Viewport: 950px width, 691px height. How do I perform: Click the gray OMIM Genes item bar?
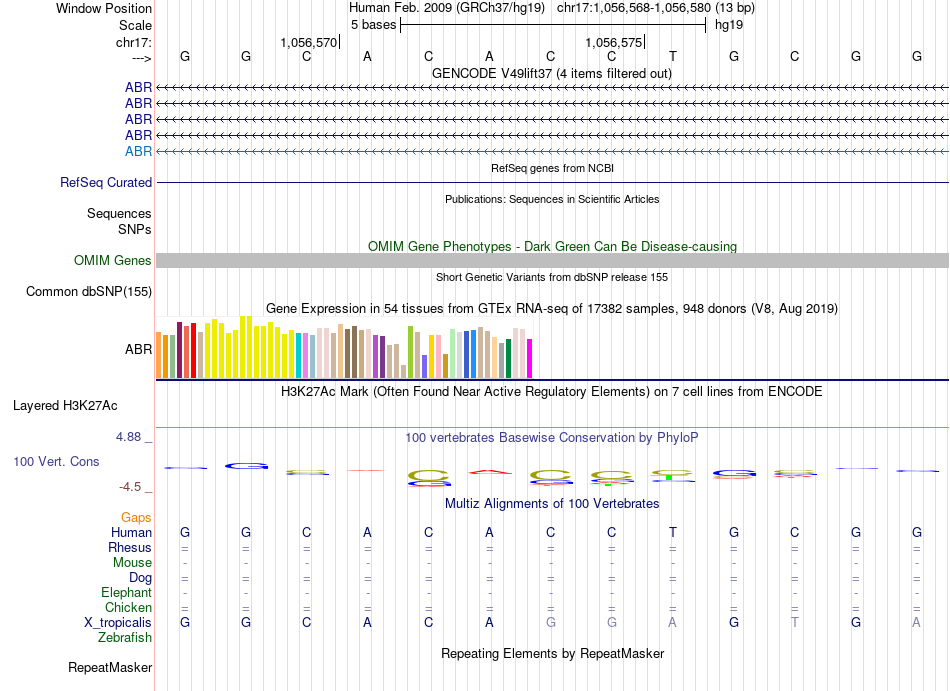click(553, 260)
